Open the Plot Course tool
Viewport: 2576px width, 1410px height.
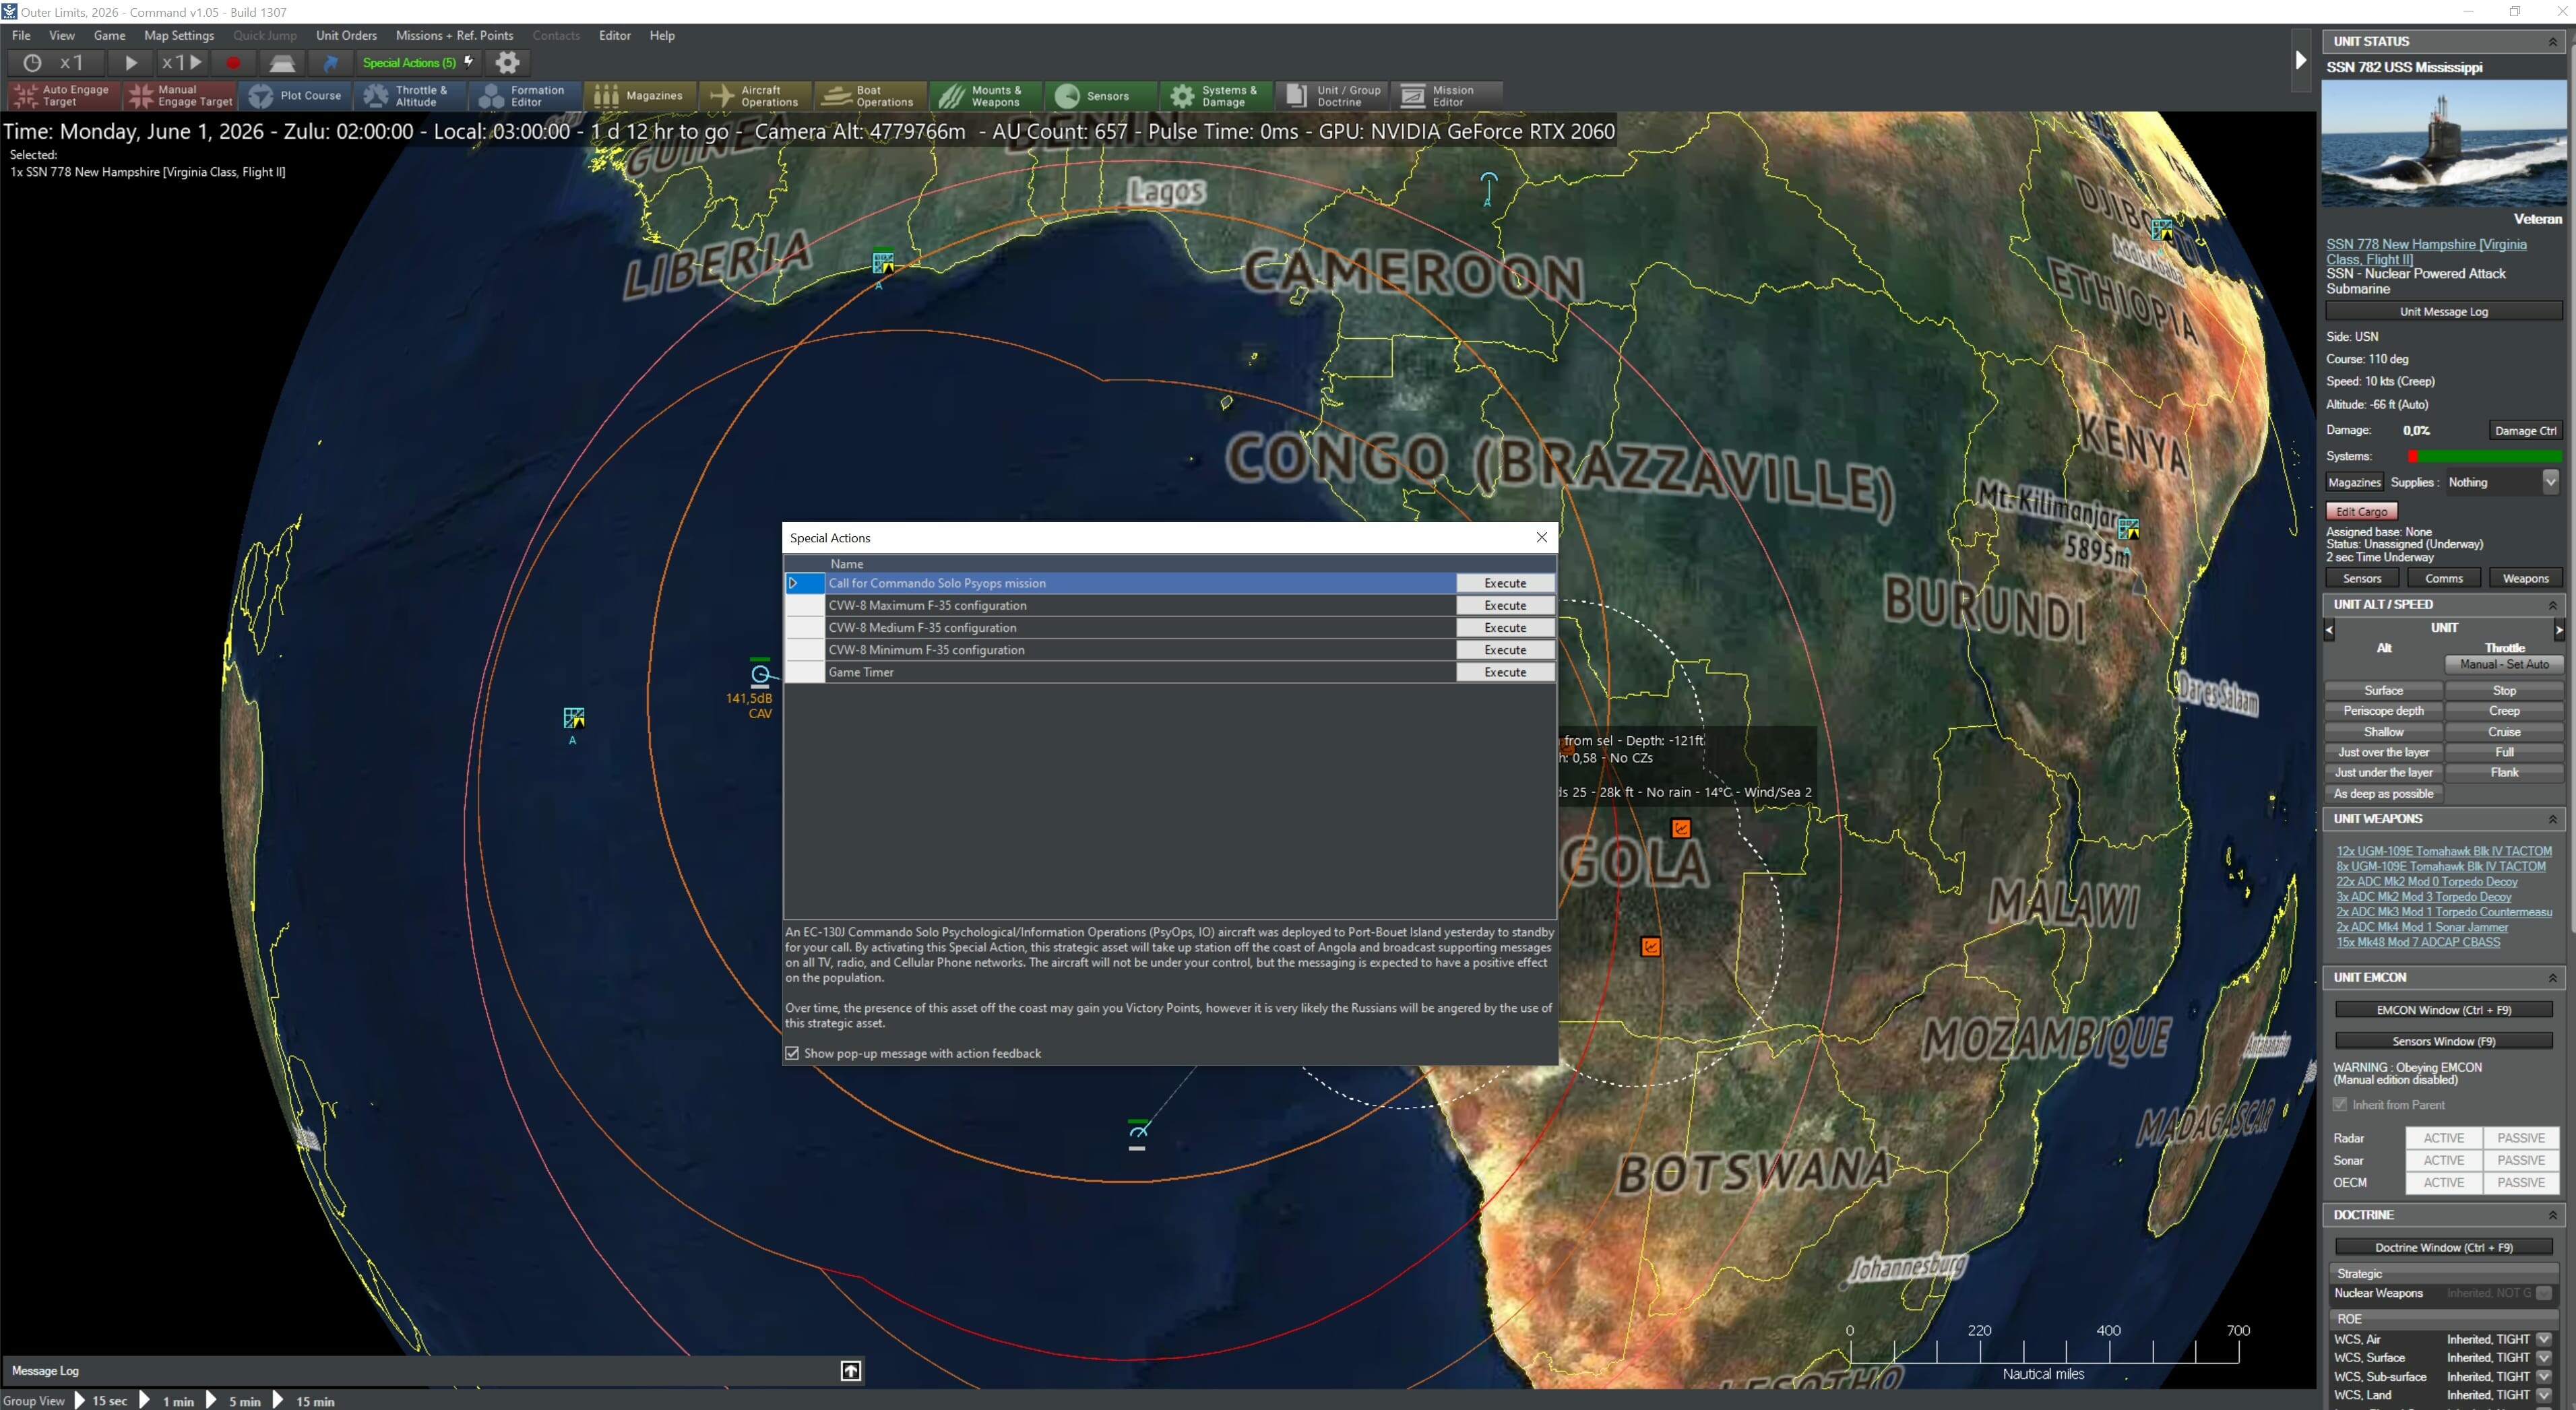coord(296,96)
